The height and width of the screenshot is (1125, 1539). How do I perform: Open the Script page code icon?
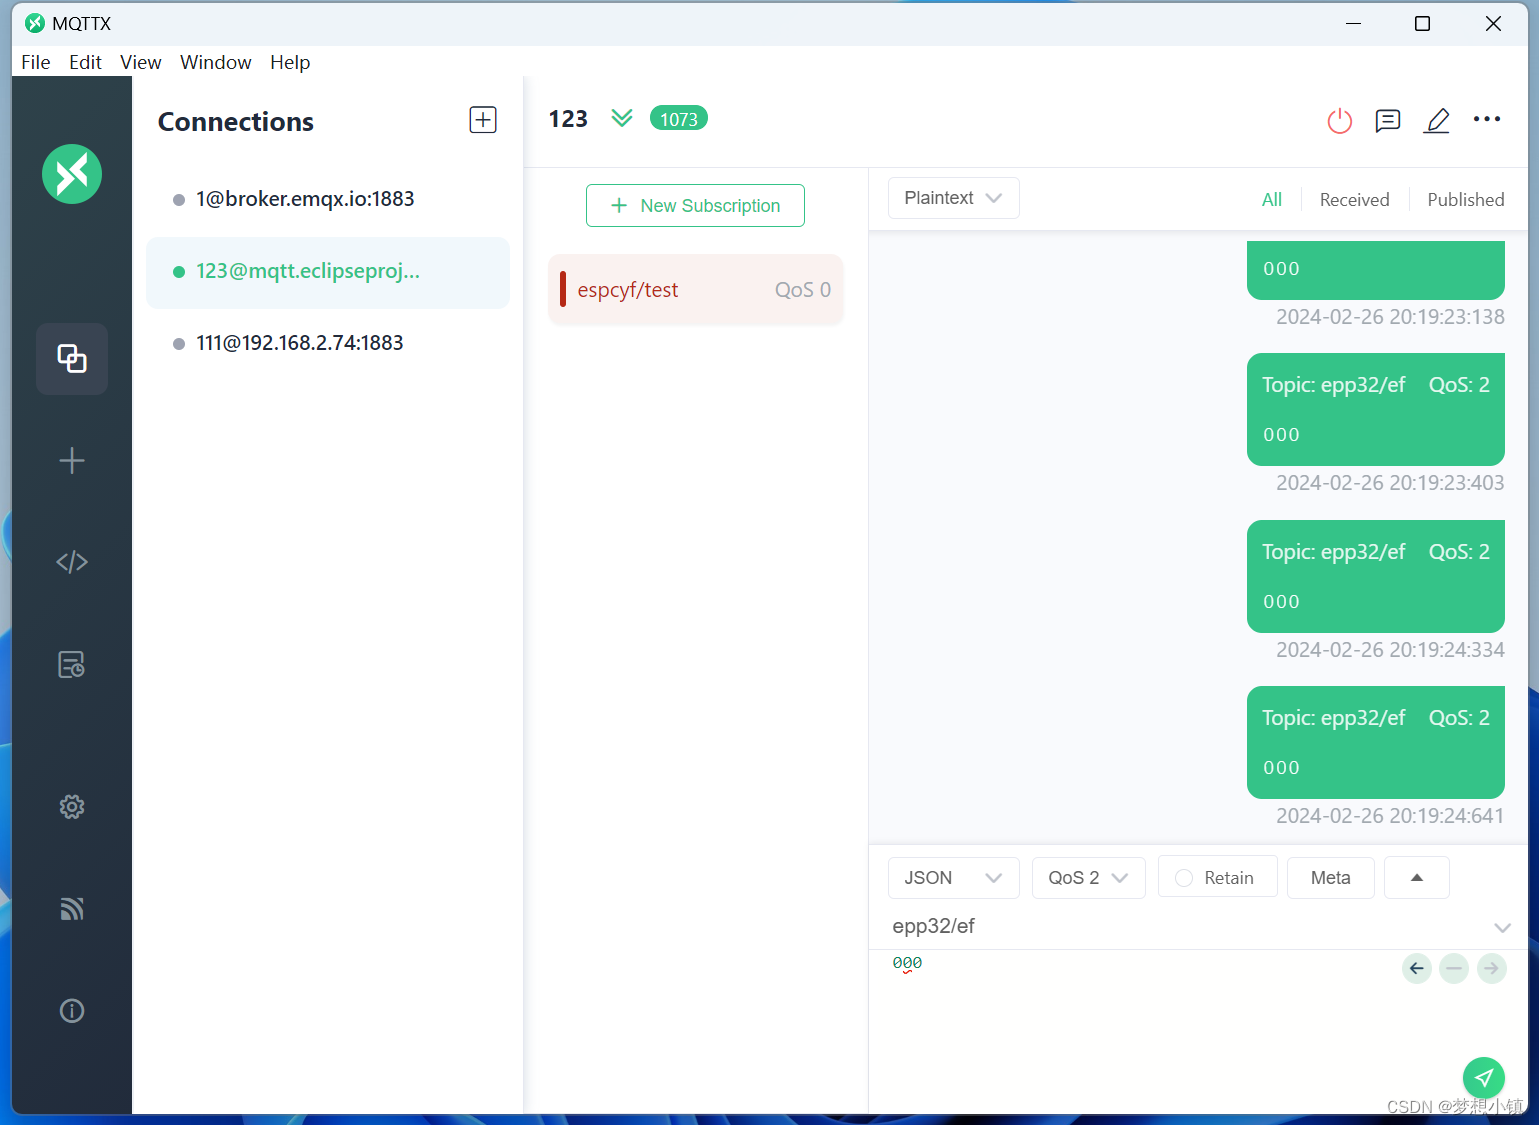coord(72,562)
